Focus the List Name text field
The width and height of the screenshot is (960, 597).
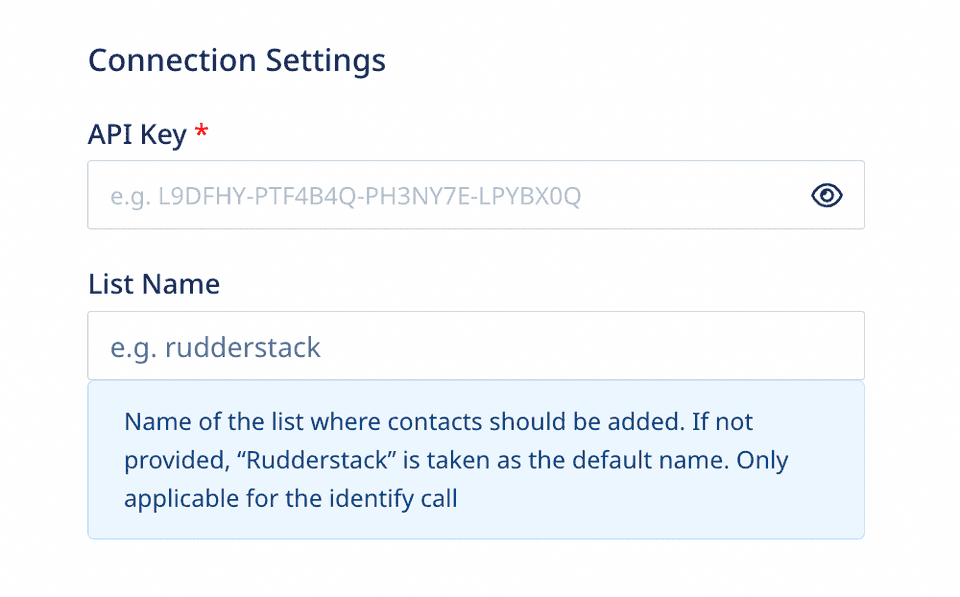[x=476, y=345]
